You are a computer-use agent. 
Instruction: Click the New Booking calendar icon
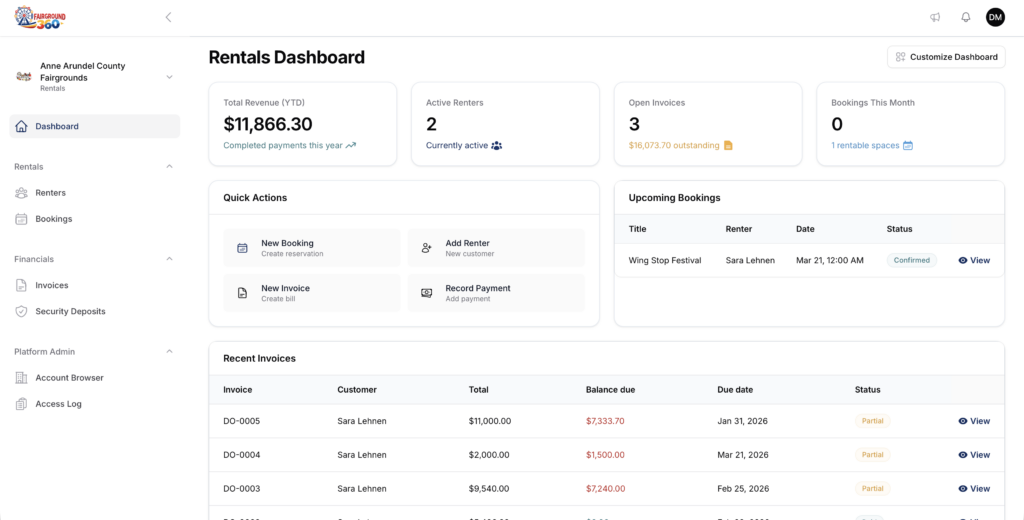tap(242, 248)
